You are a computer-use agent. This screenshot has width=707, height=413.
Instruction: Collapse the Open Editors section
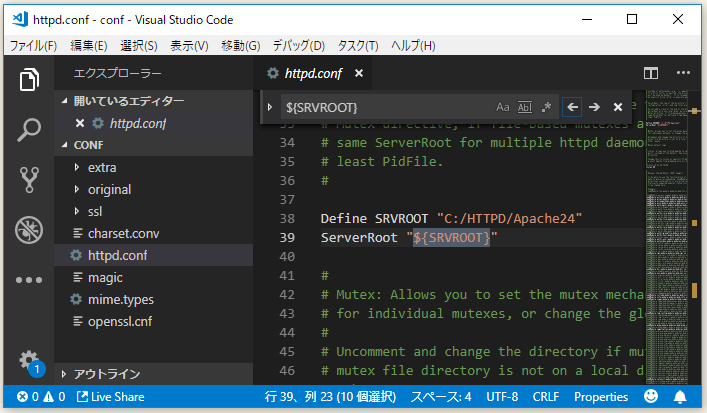pyautogui.click(x=64, y=101)
